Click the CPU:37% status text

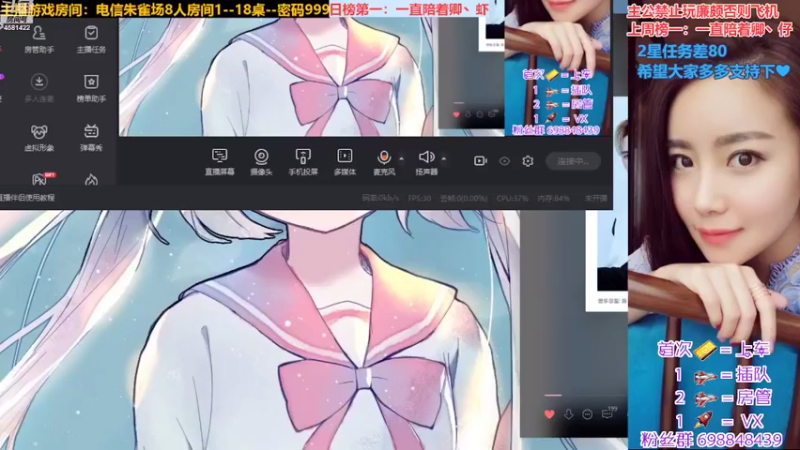[512, 198]
